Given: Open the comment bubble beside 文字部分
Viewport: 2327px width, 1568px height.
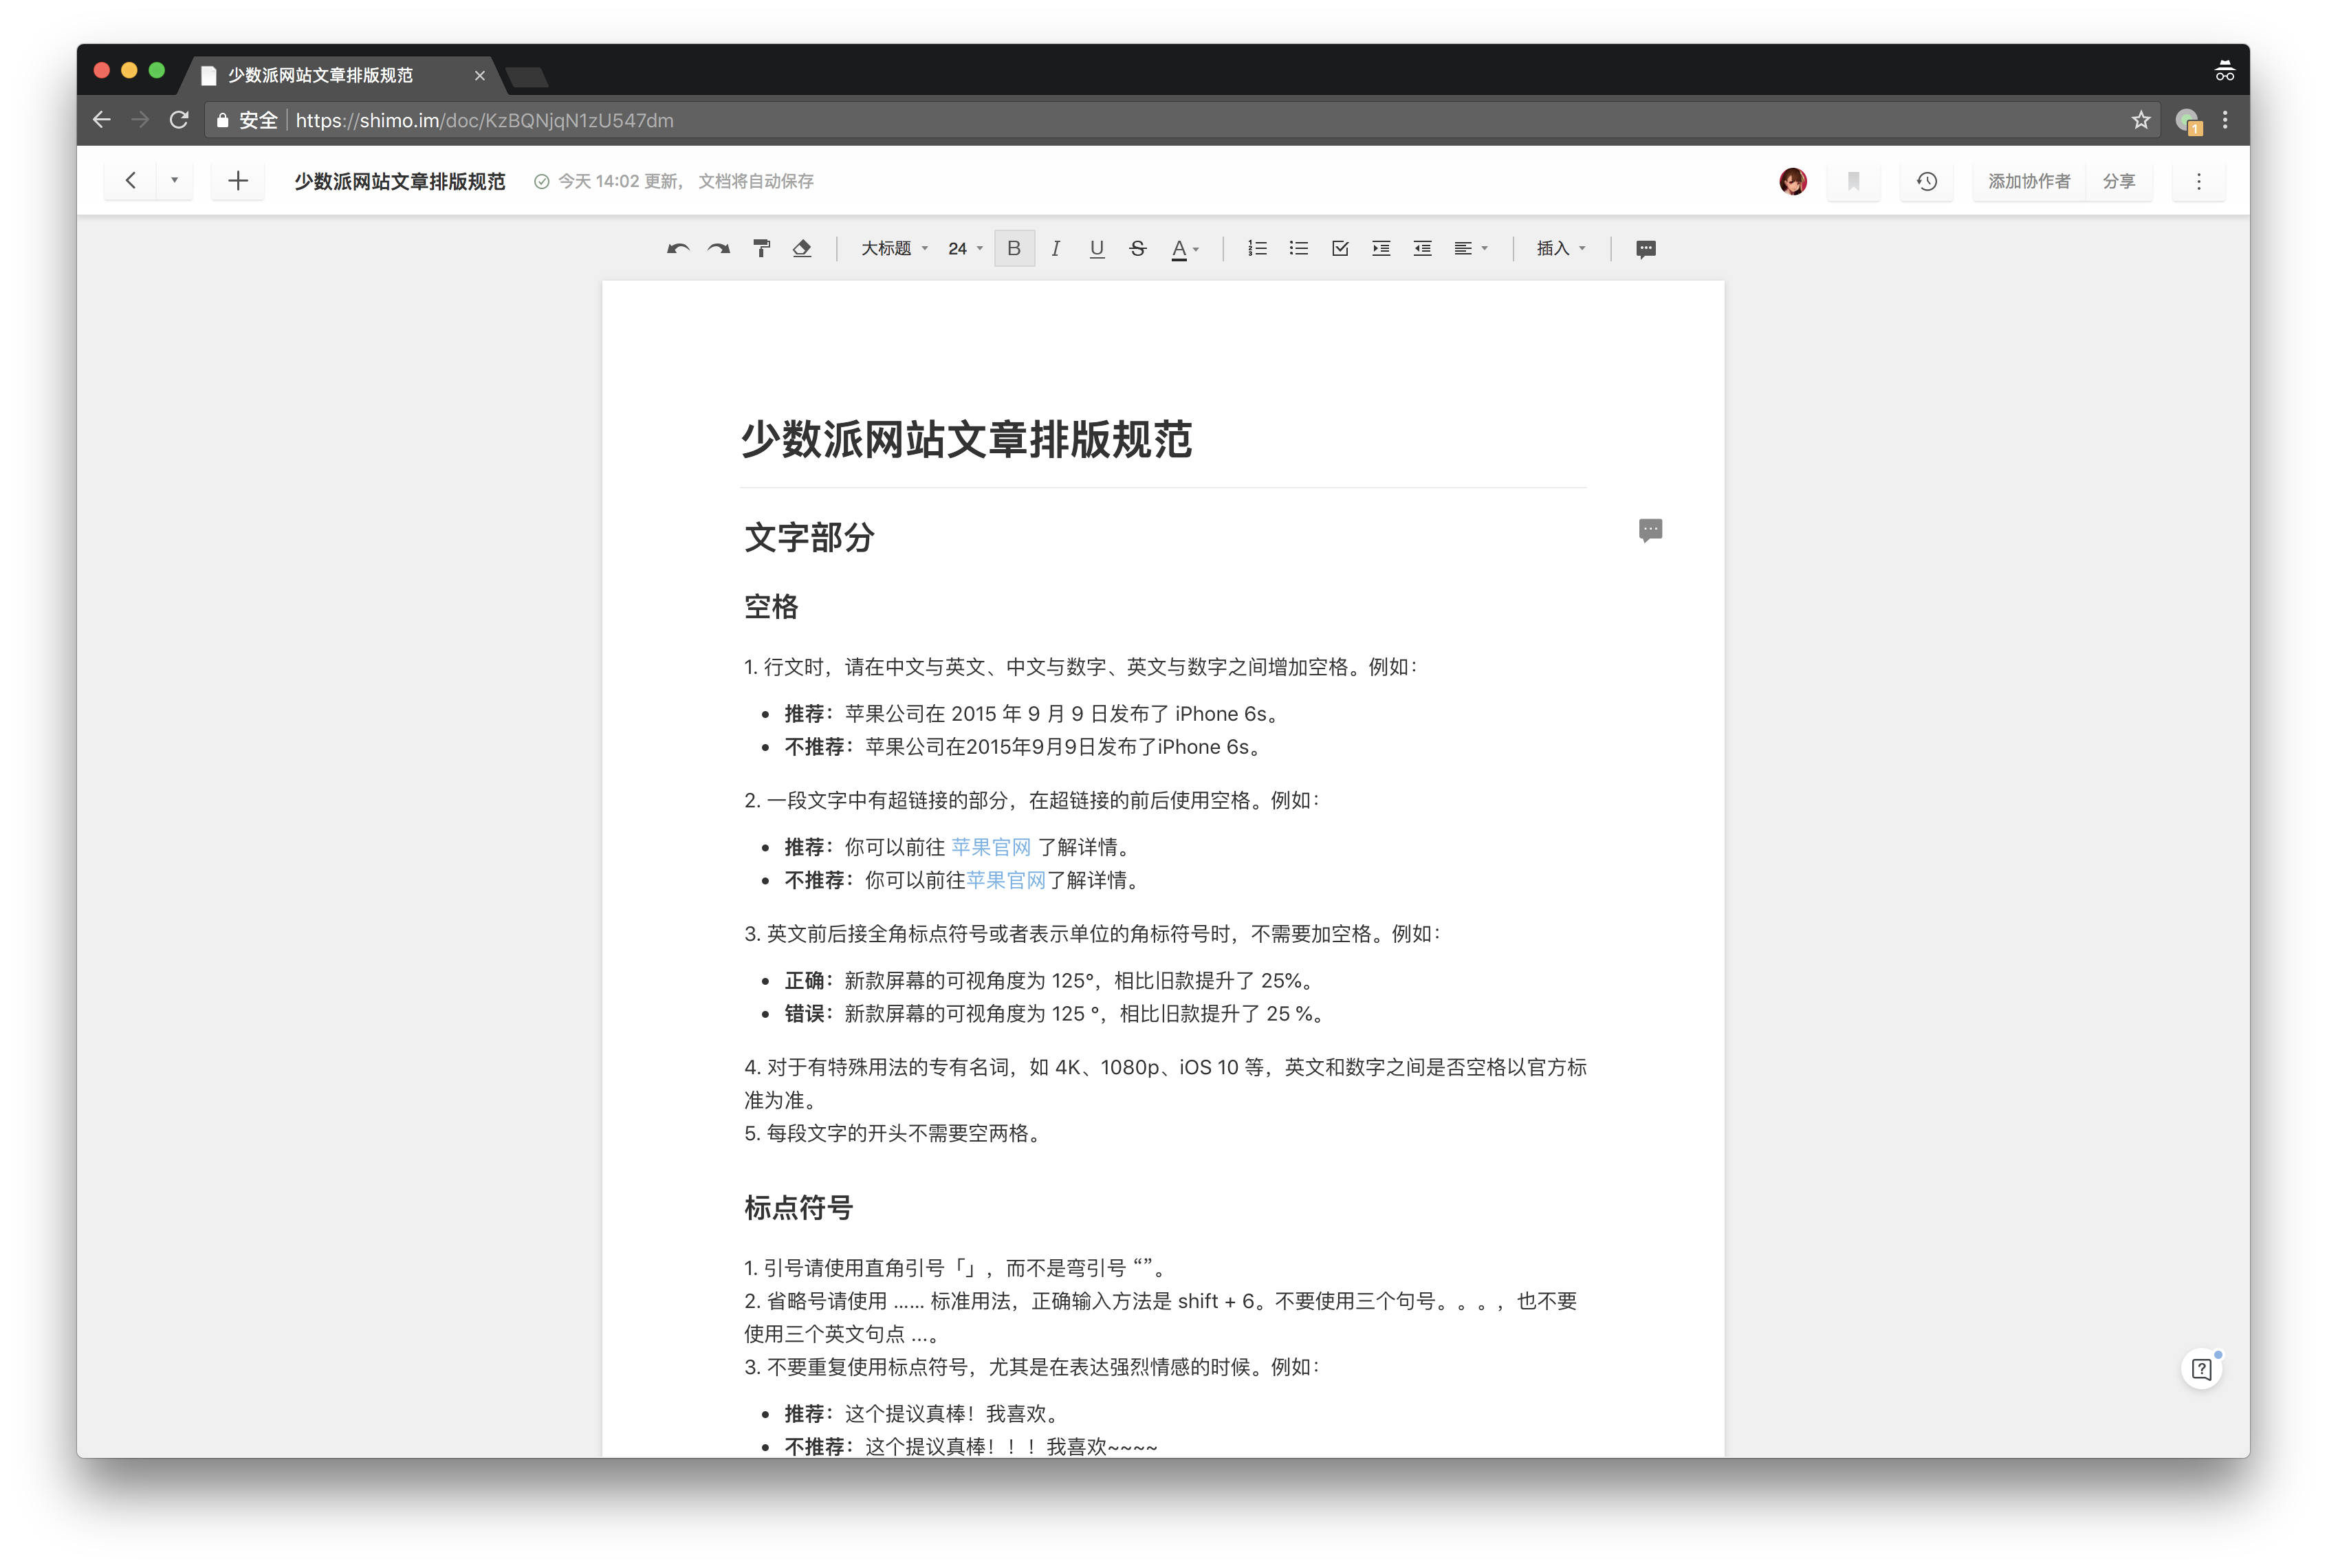Looking at the screenshot, I should pos(1650,530).
